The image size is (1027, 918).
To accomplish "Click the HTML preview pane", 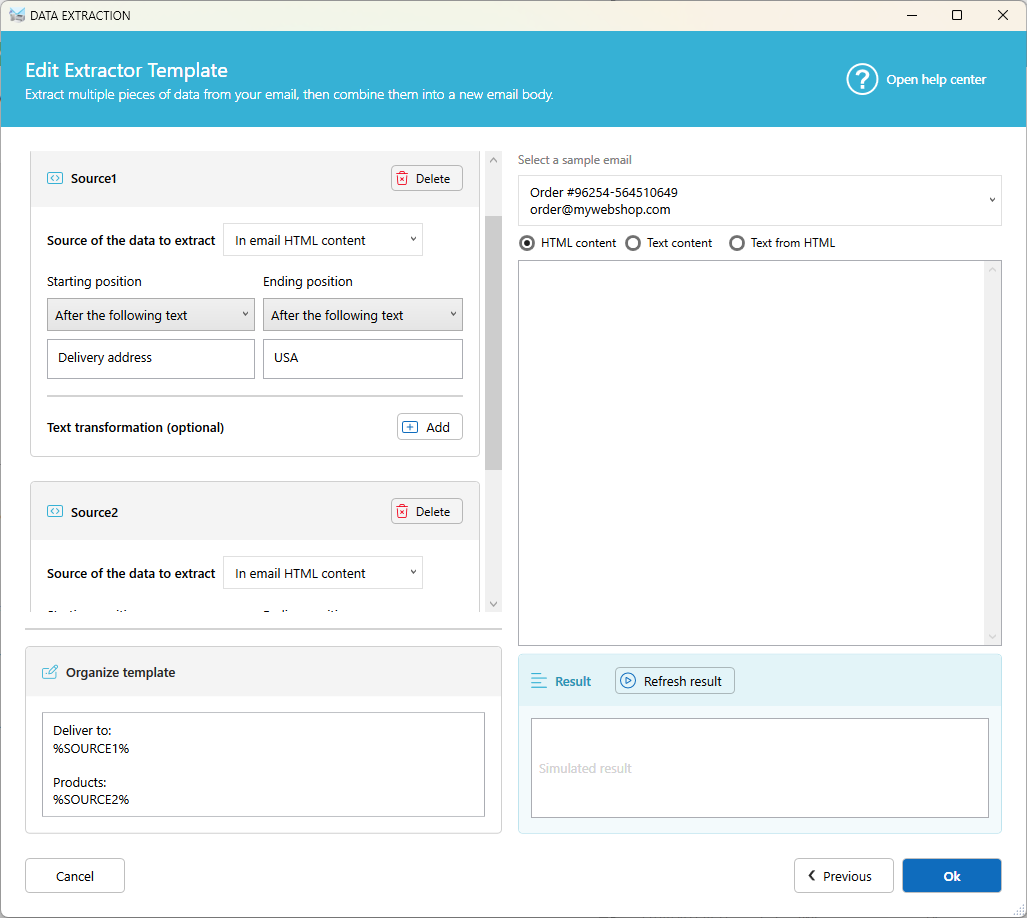I will 752,452.
